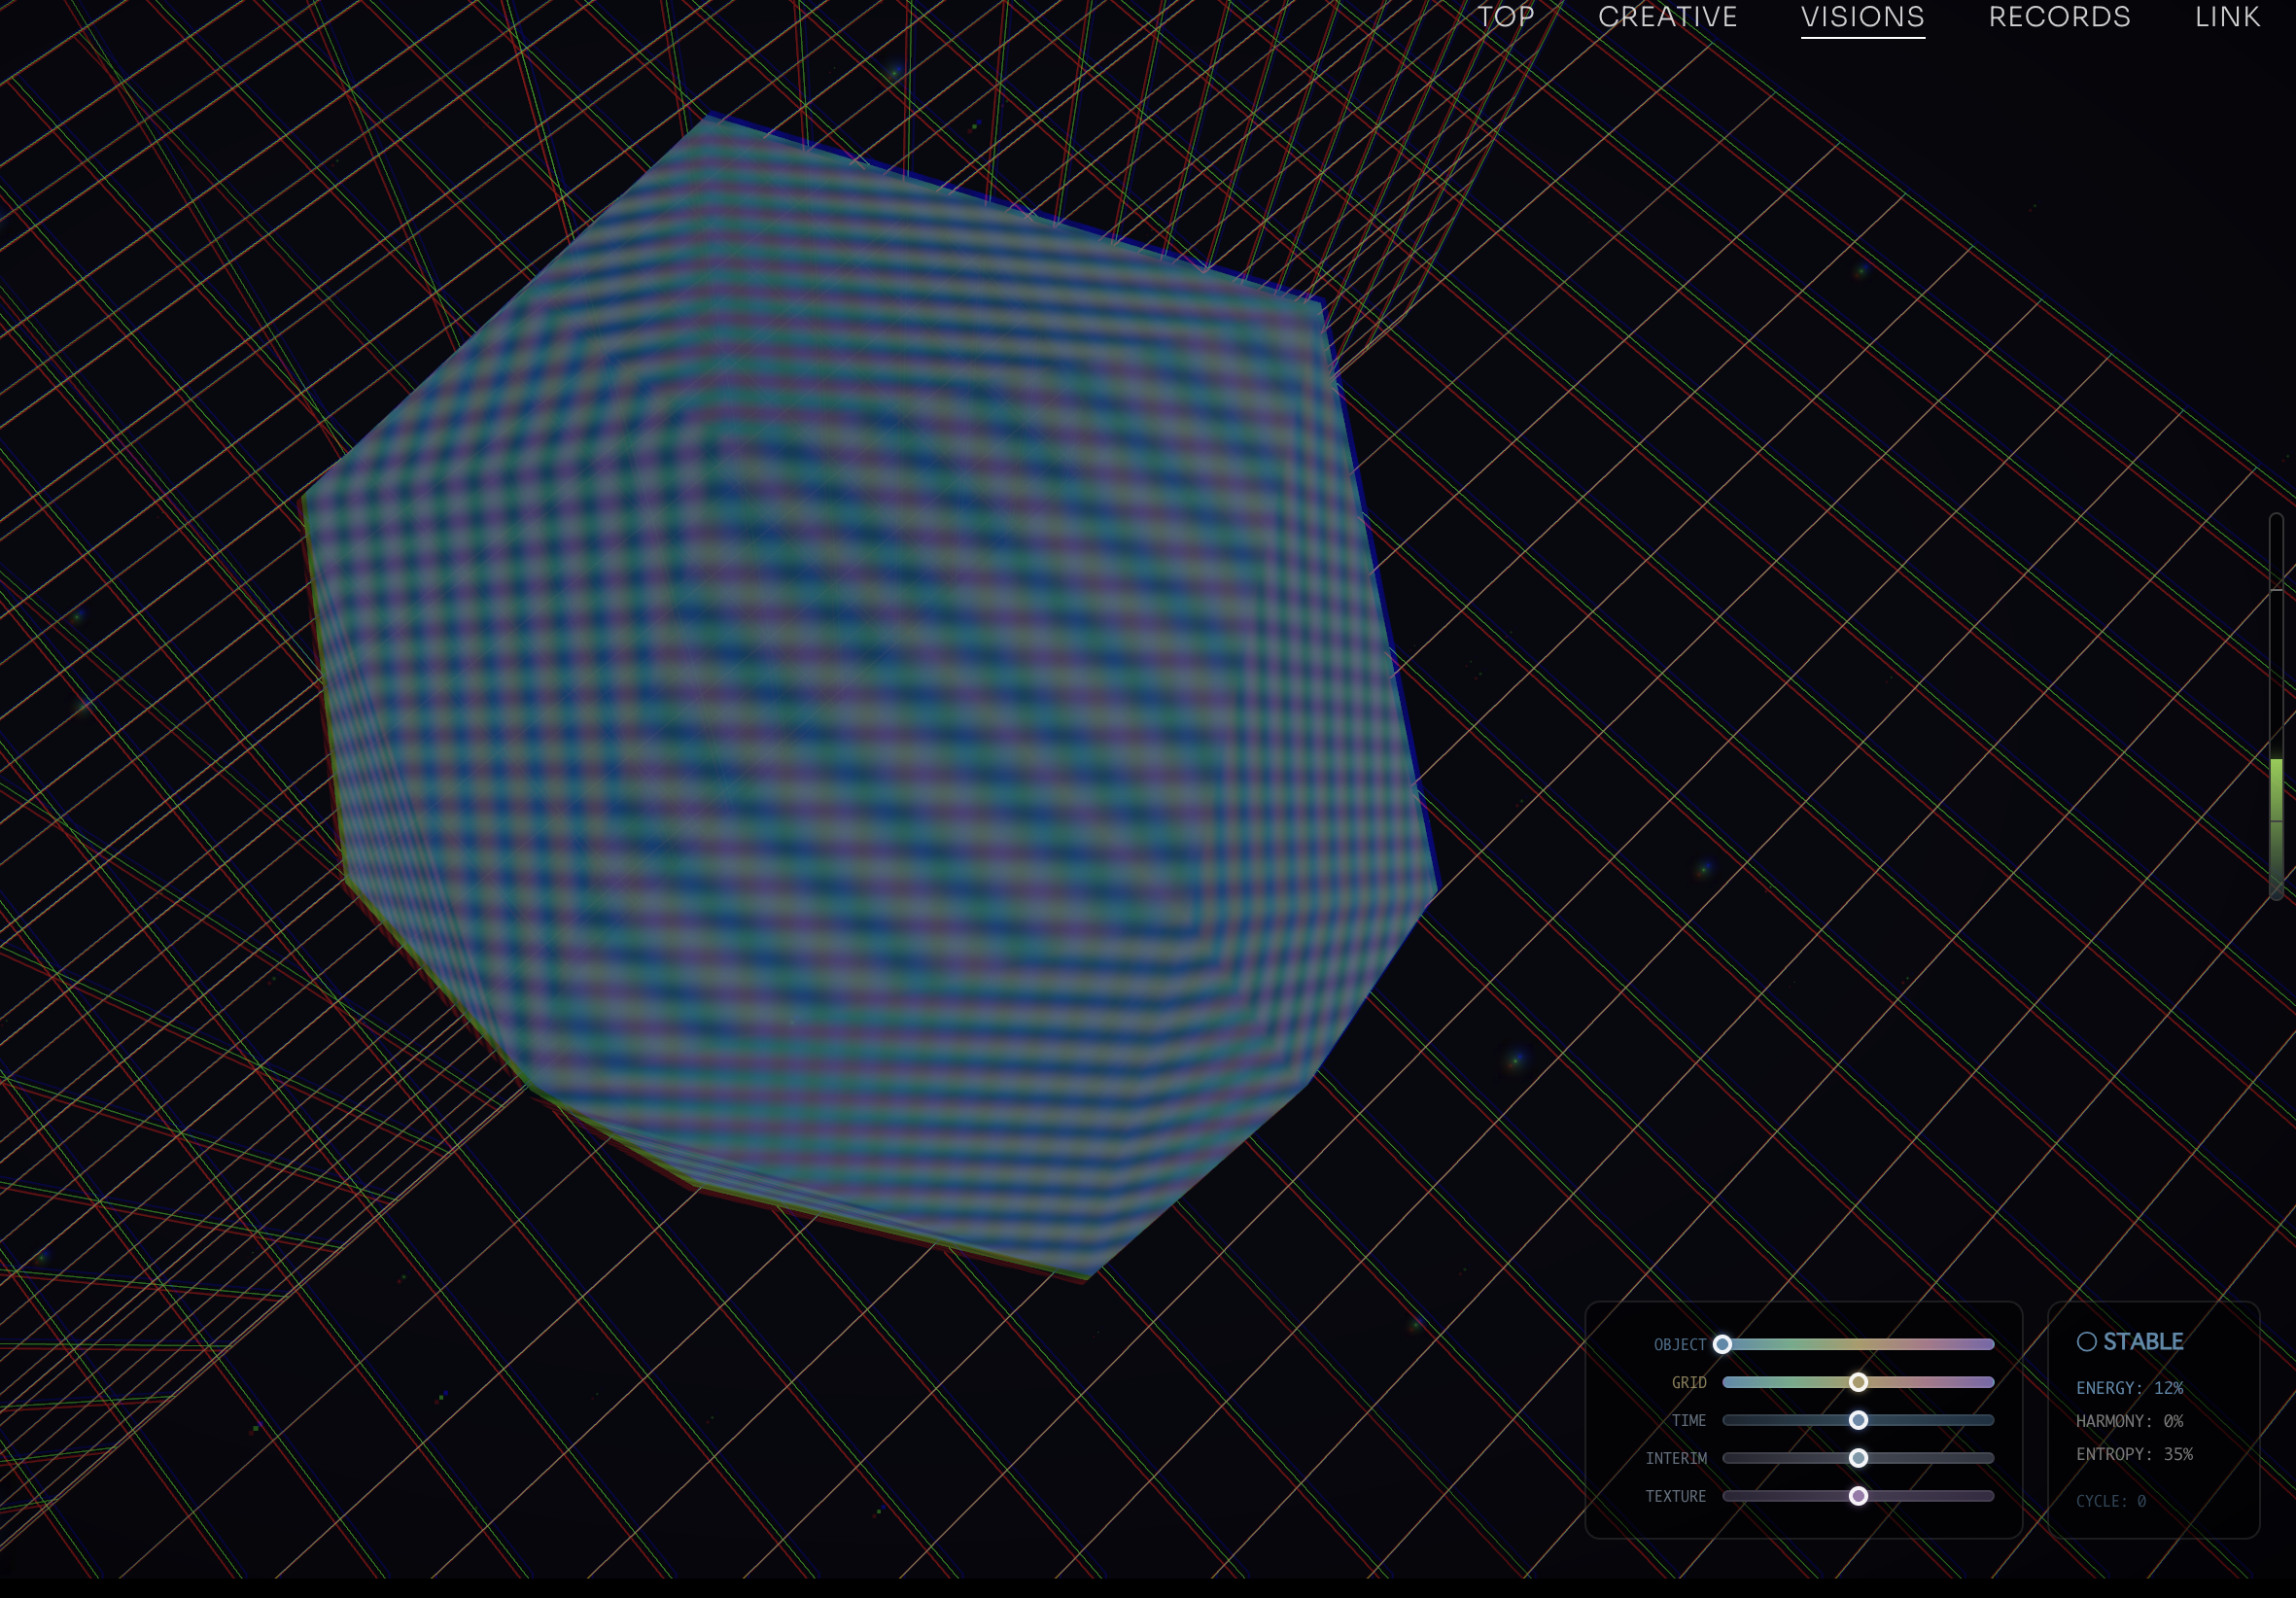
Task: Click the CYCLE: 0 counter
Action: pyautogui.click(x=2110, y=1501)
